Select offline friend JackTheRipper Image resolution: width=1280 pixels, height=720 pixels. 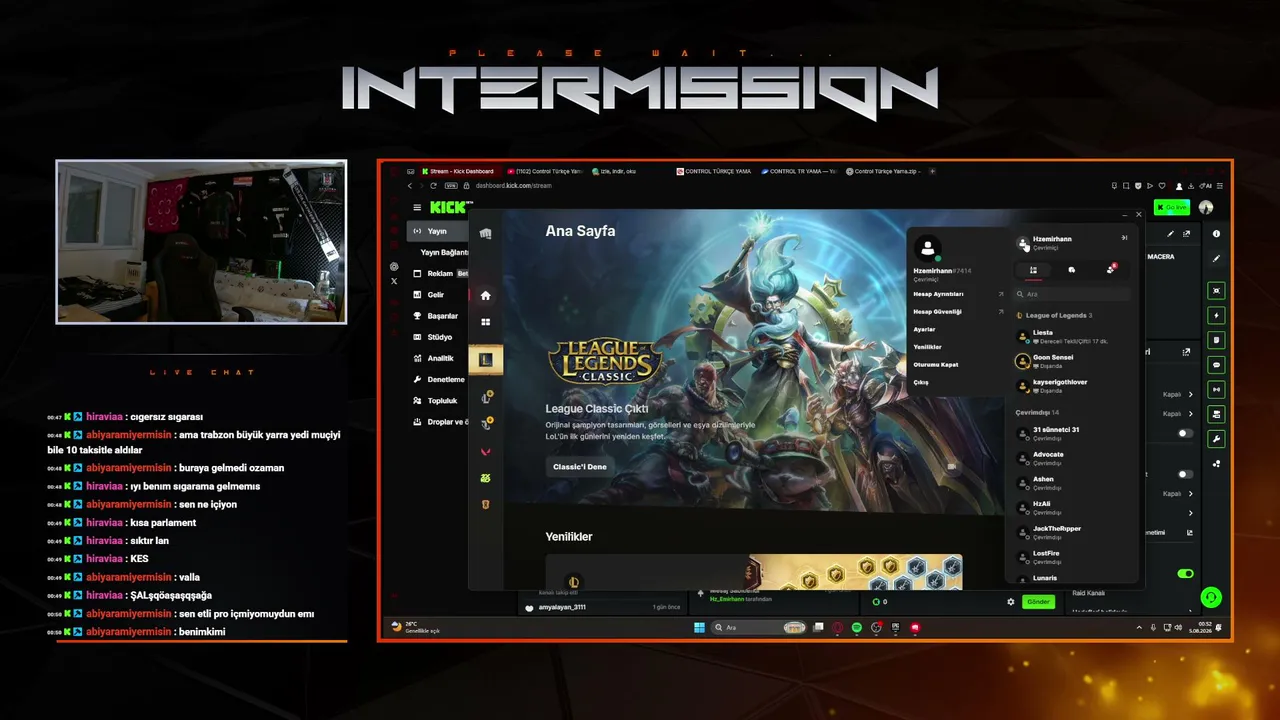(x=1072, y=532)
